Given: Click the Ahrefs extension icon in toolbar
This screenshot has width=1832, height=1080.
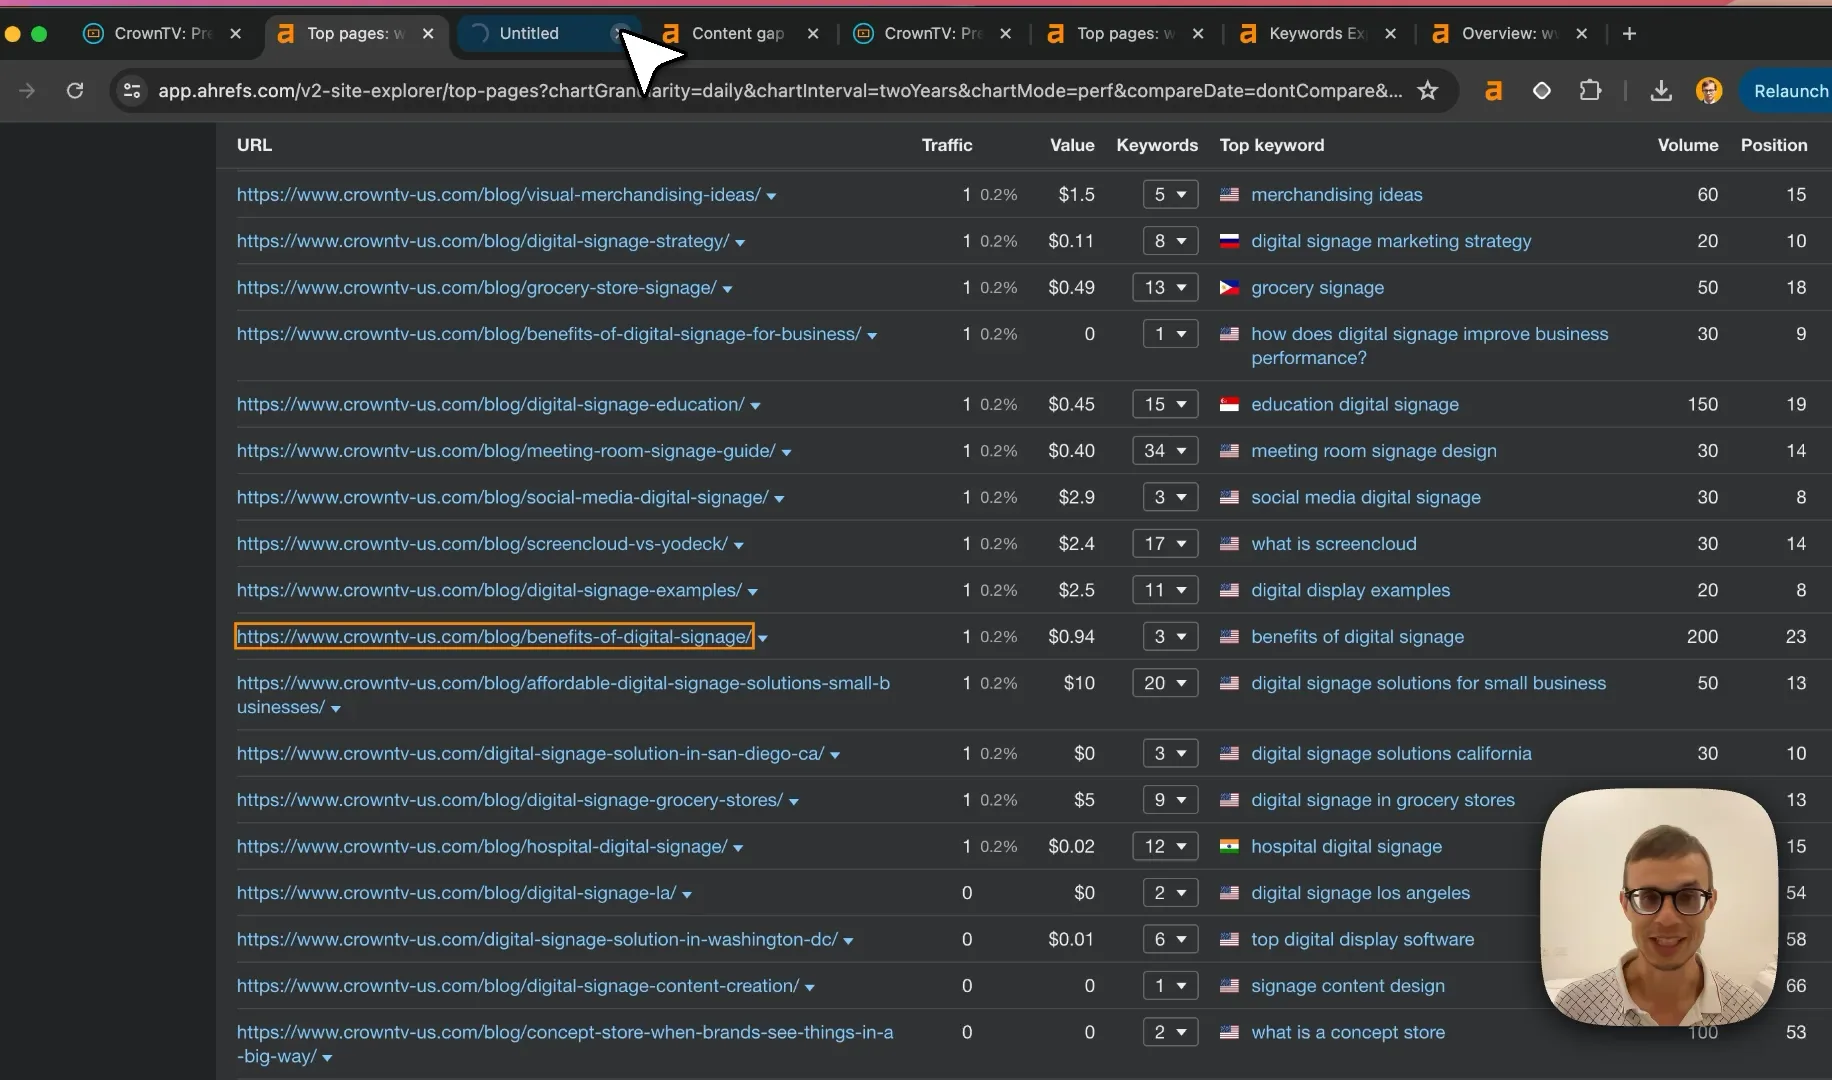Looking at the screenshot, I should coord(1493,91).
